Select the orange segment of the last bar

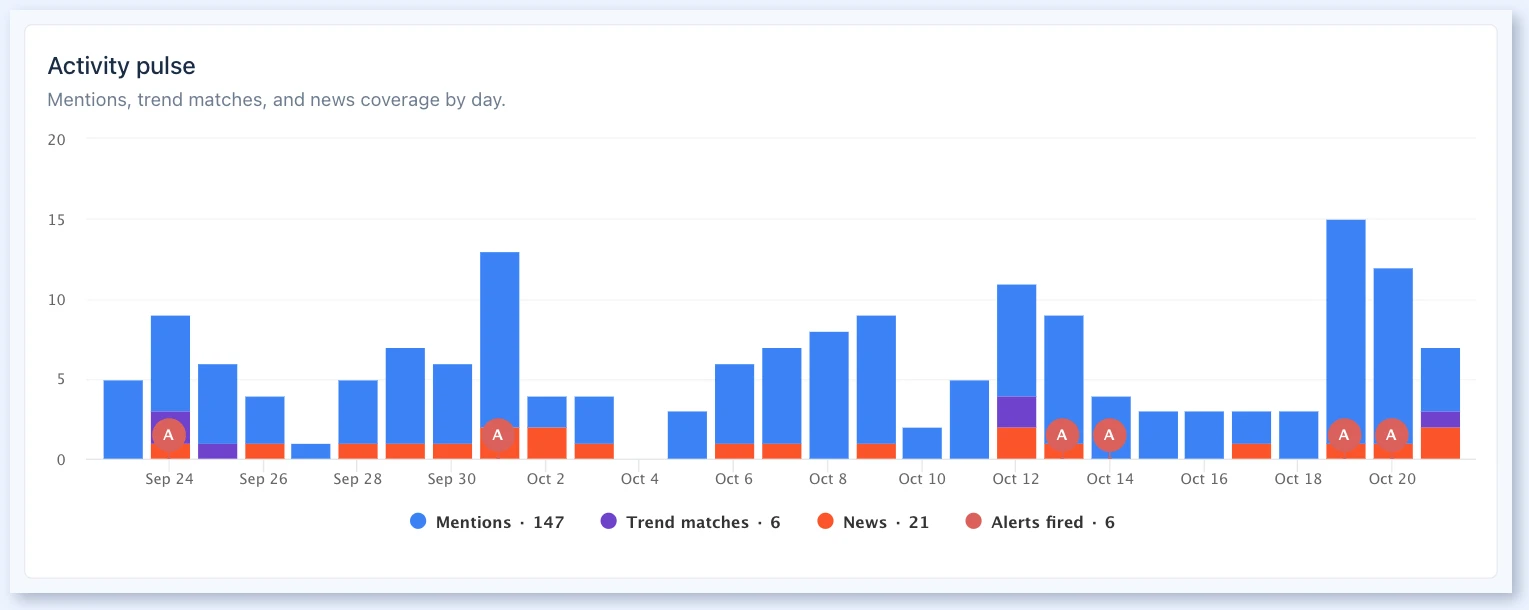(x=1440, y=443)
